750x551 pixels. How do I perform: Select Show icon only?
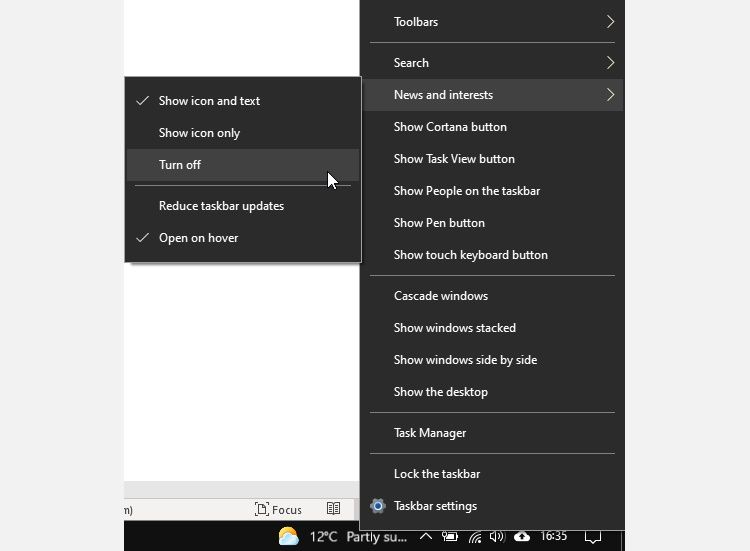(x=199, y=133)
